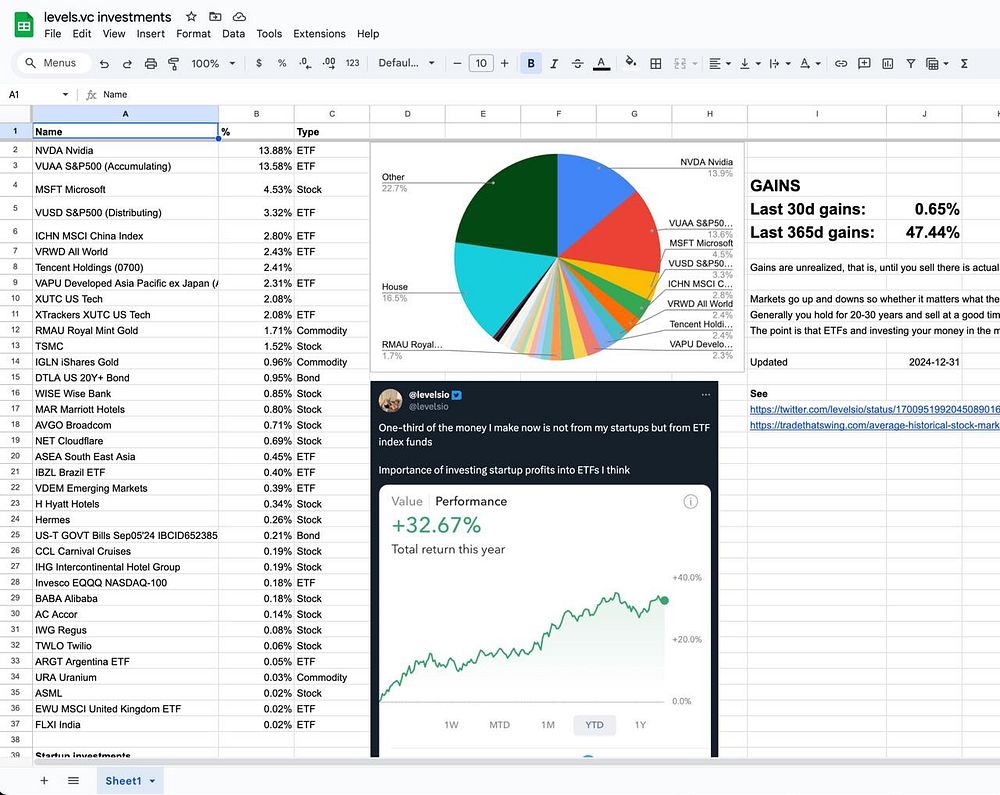Screen dimensions: 1000x795
Task: Add a new sheet with plus
Action: (x=44, y=780)
